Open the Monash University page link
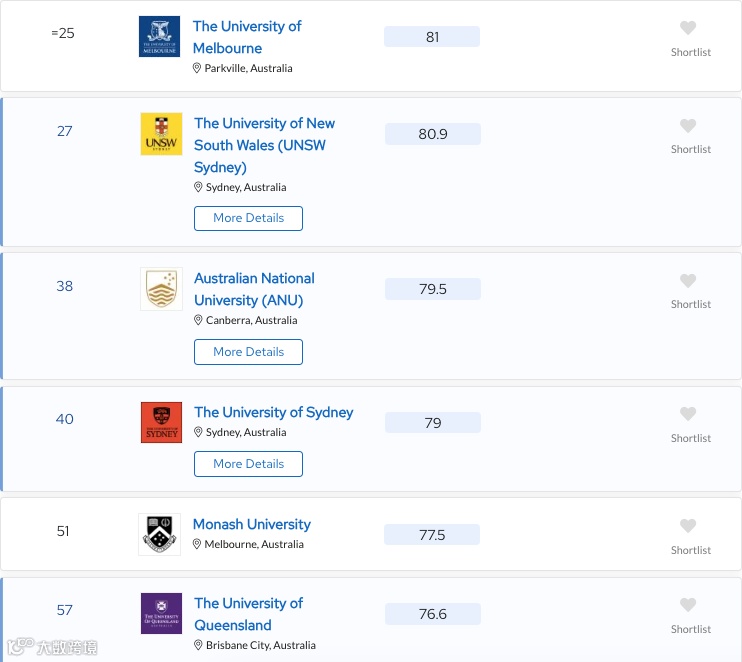 pos(251,524)
